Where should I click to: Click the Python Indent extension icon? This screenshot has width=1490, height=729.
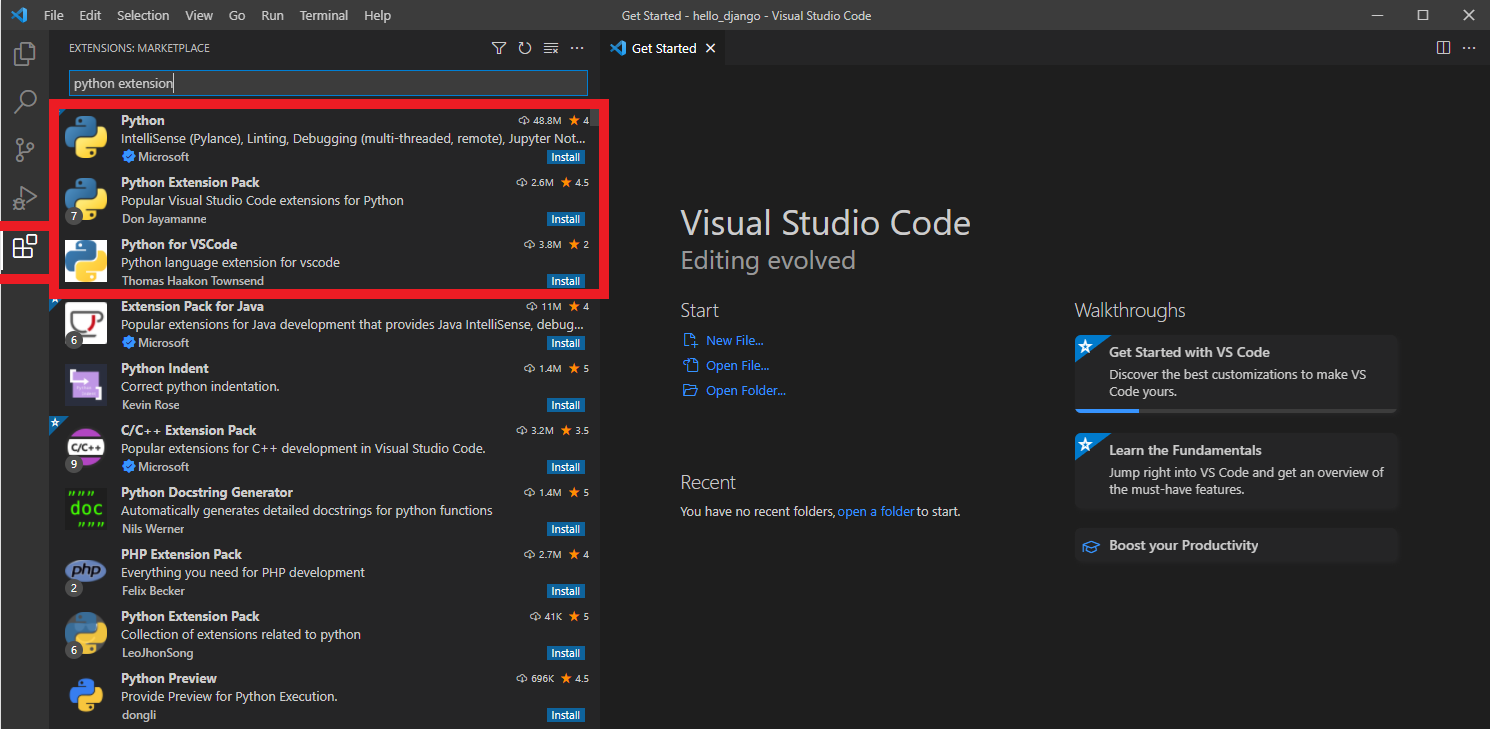tap(86, 386)
